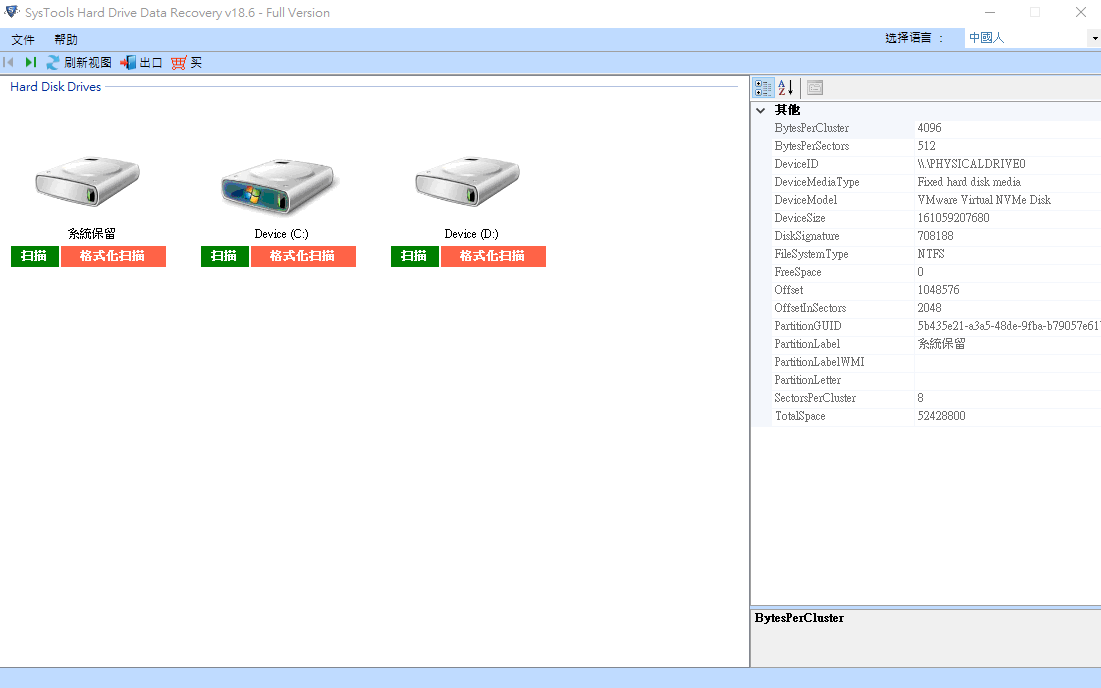Select the Device (C:) drive icon
This screenshot has width=1101, height=688.
[279, 186]
